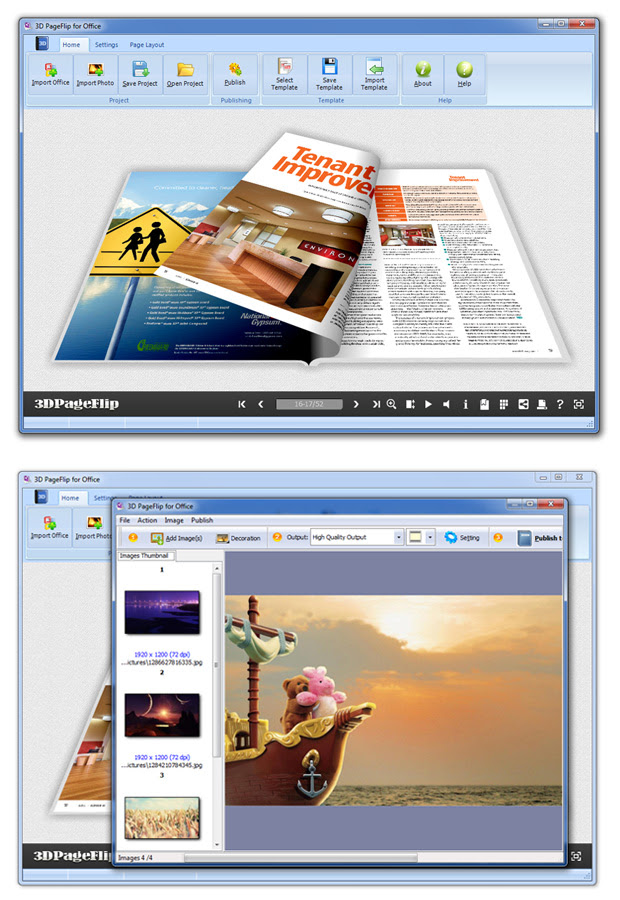Viewport: 620px width, 900px height.
Task: Open book info via the i icon
Action: [466, 405]
